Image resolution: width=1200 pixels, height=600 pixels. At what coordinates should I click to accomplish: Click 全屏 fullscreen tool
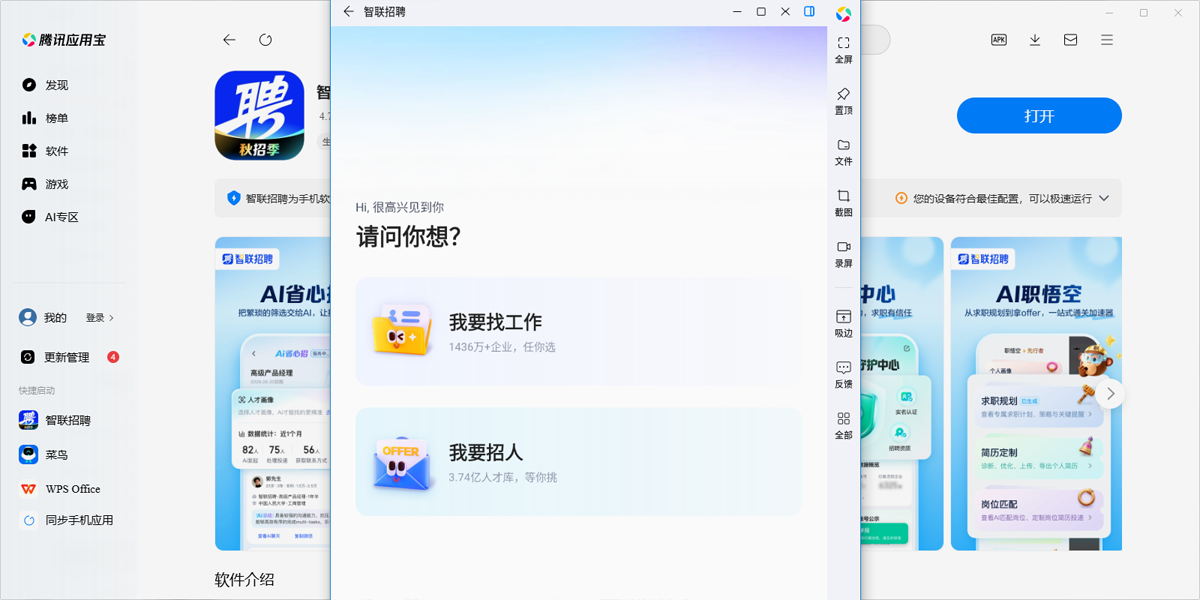tap(844, 50)
